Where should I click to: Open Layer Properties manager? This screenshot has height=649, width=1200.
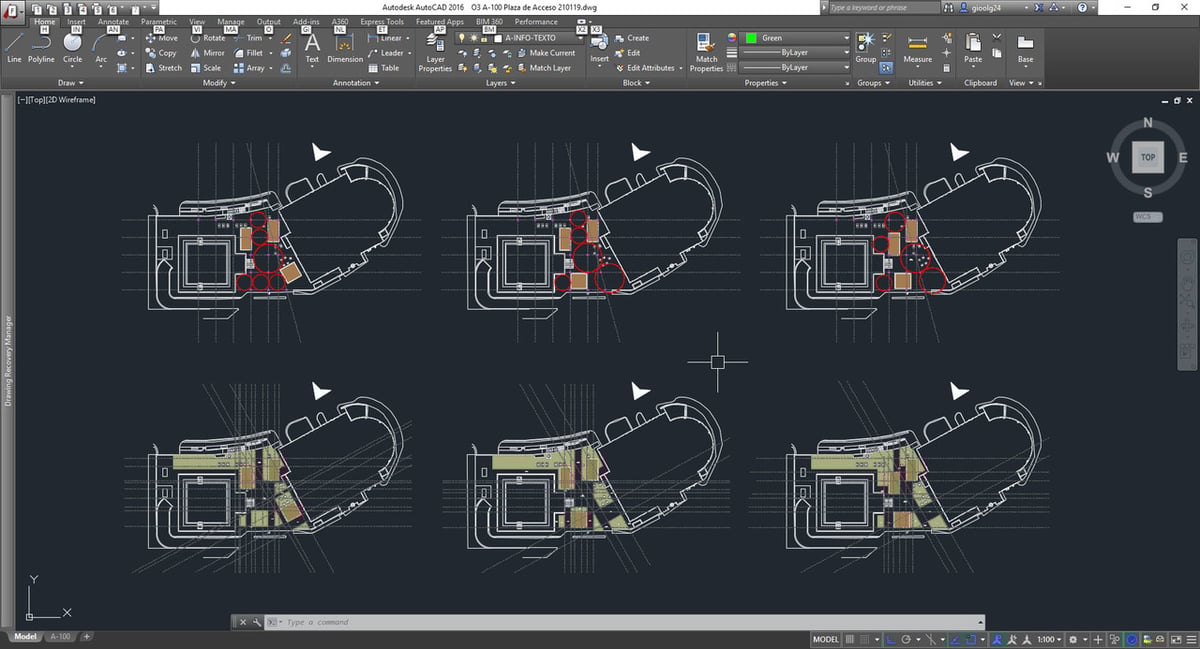(x=435, y=55)
